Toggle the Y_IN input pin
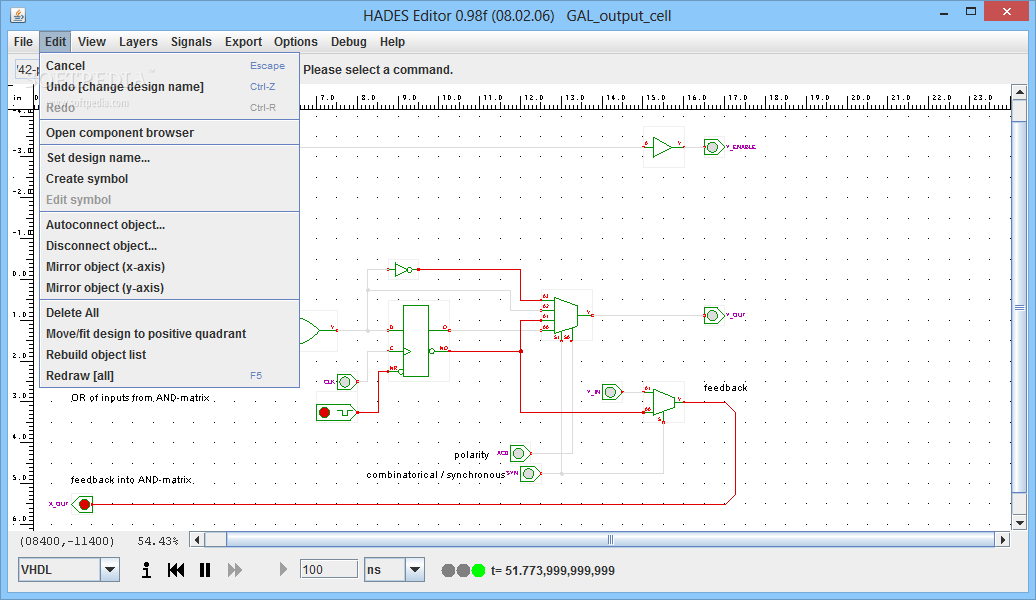This screenshot has width=1036, height=600. pos(612,393)
